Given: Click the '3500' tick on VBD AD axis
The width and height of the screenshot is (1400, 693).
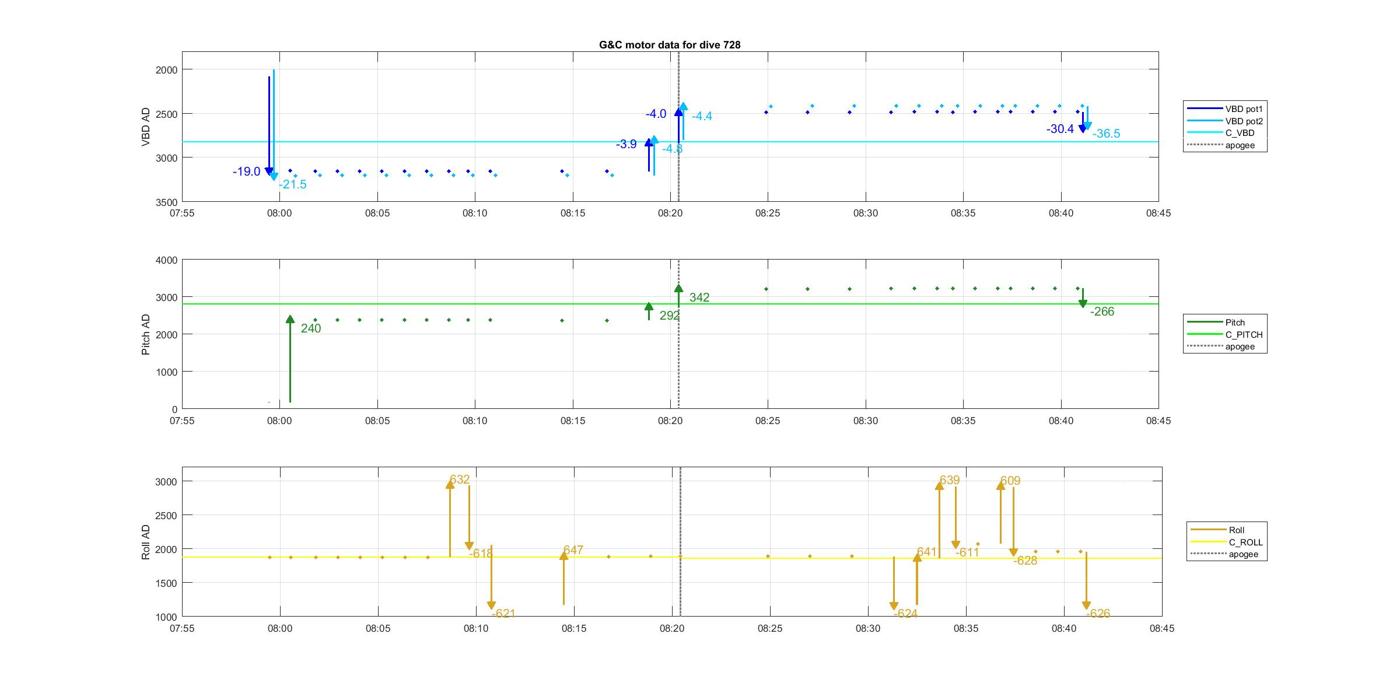Looking at the screenshot, I should pyautogui.click(x=165, y=202).
